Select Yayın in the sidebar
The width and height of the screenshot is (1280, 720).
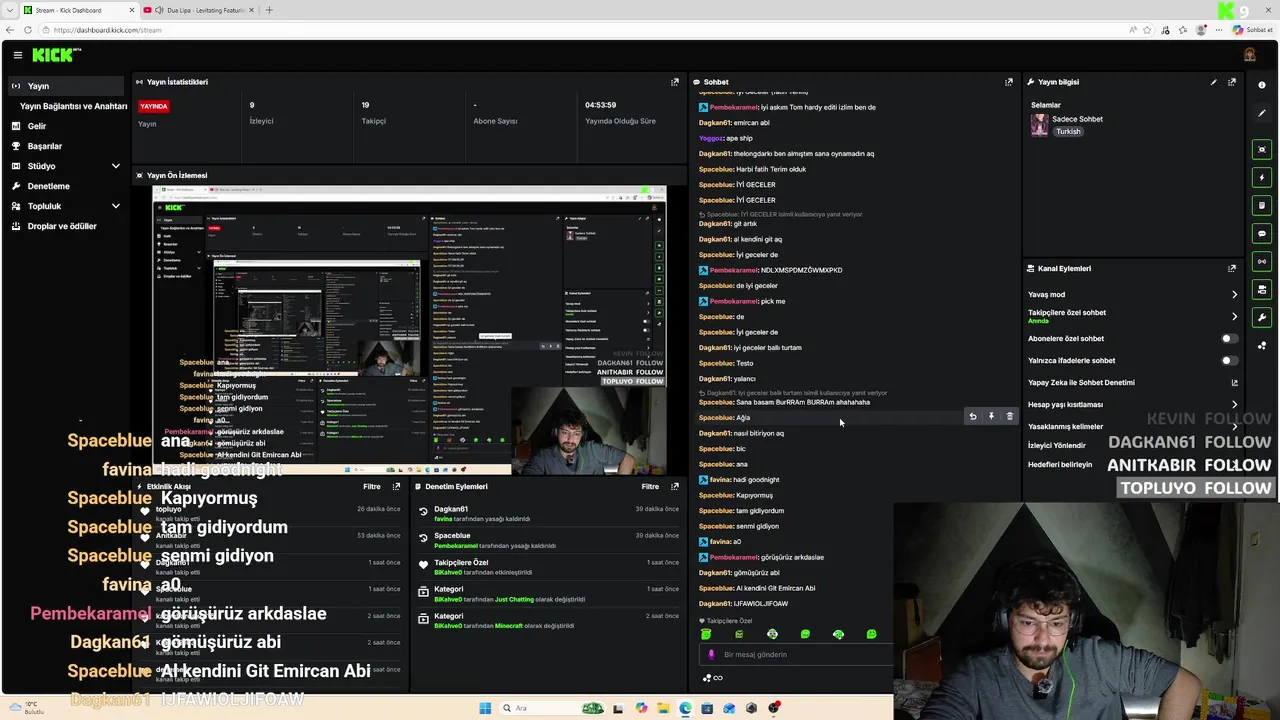pos(66,86)
